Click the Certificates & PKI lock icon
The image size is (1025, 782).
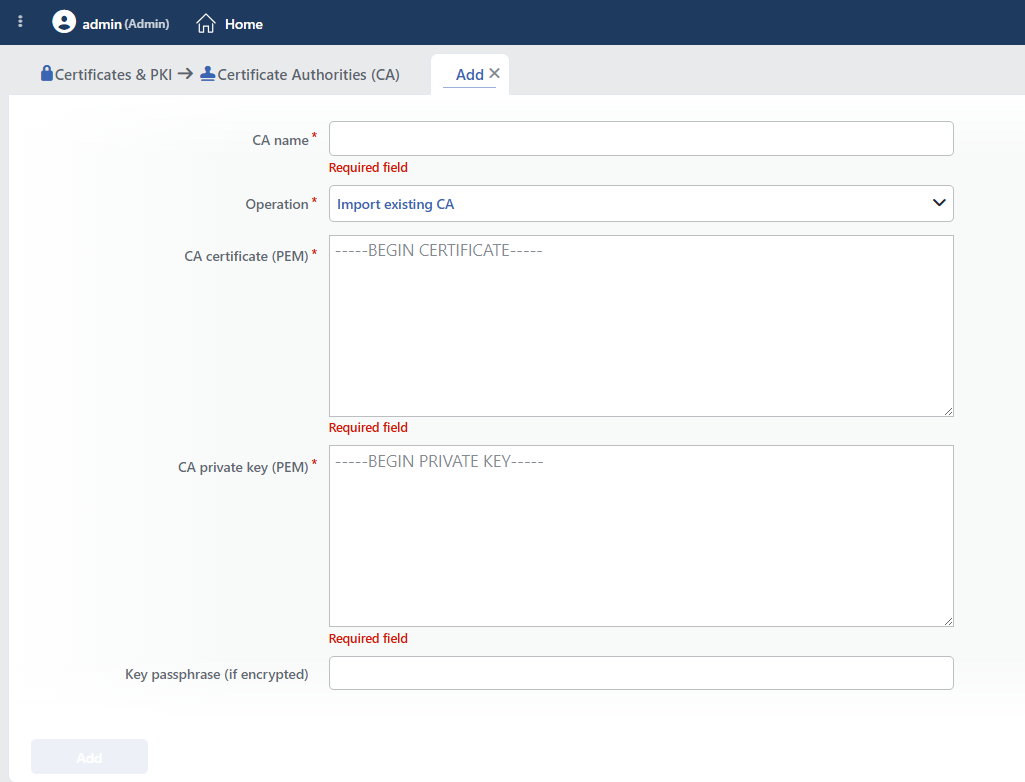pos(46,73)
